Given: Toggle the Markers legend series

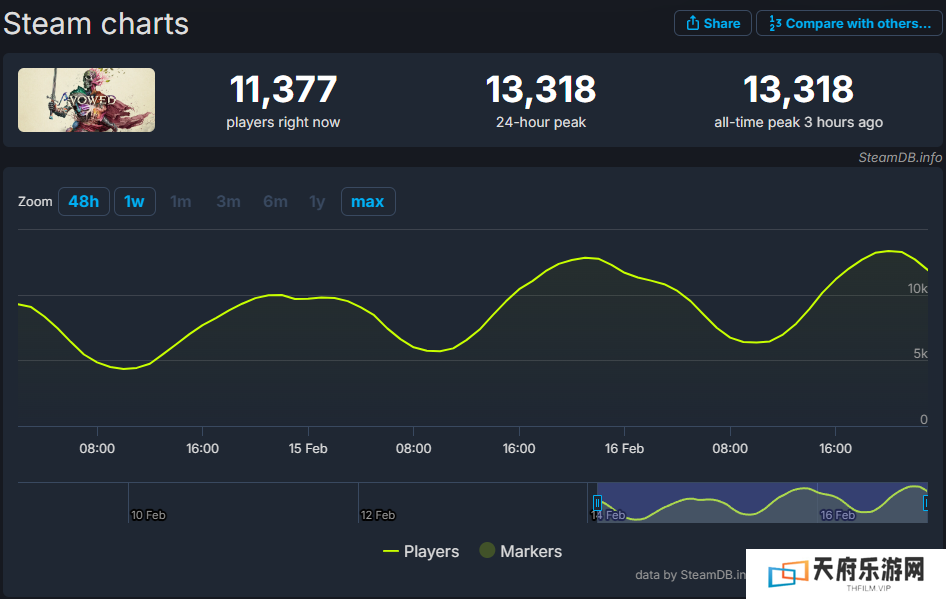Looking at the screenshot, I should tap(521, 551).
